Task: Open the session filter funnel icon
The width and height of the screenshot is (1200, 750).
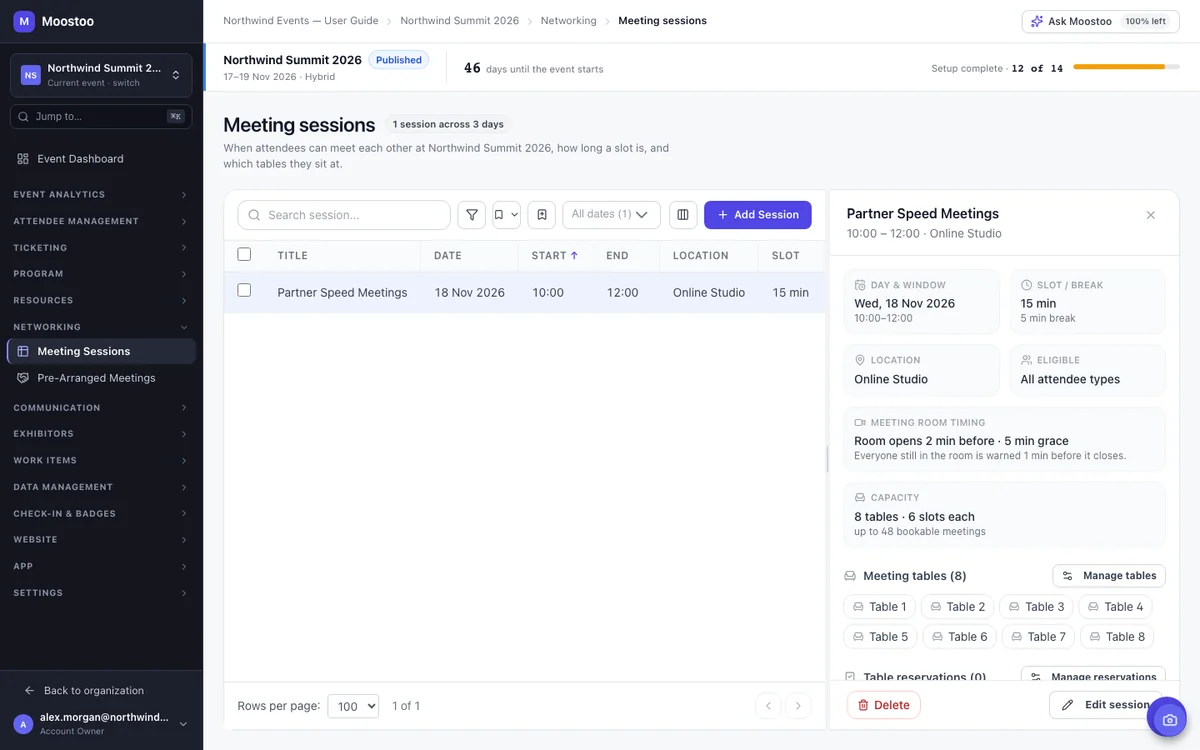Action: pyautogui.click(x=472, y=215)
